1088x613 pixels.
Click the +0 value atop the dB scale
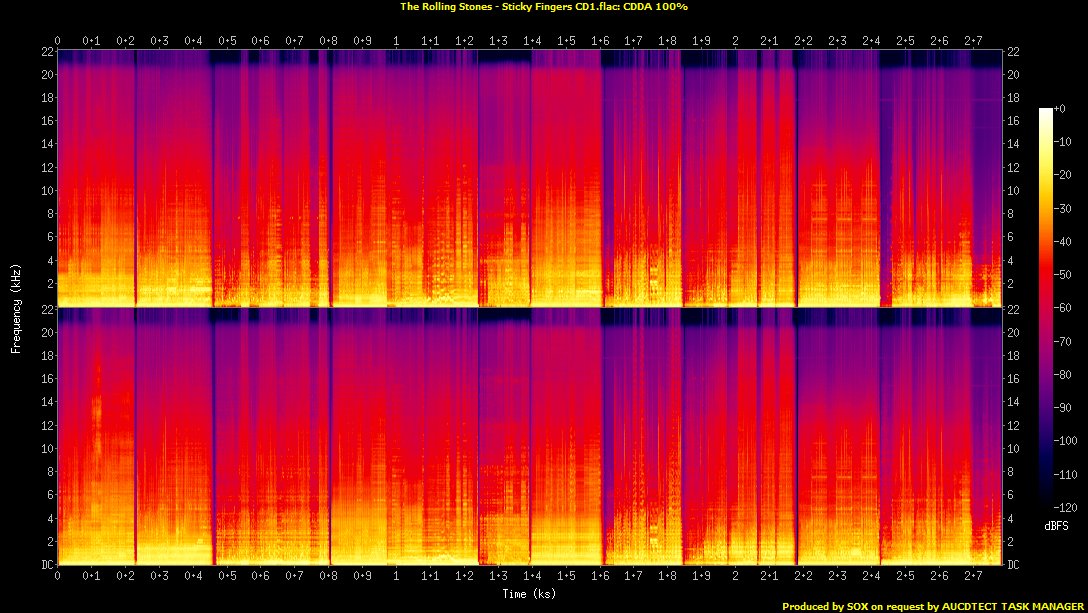click(1062, 108)
